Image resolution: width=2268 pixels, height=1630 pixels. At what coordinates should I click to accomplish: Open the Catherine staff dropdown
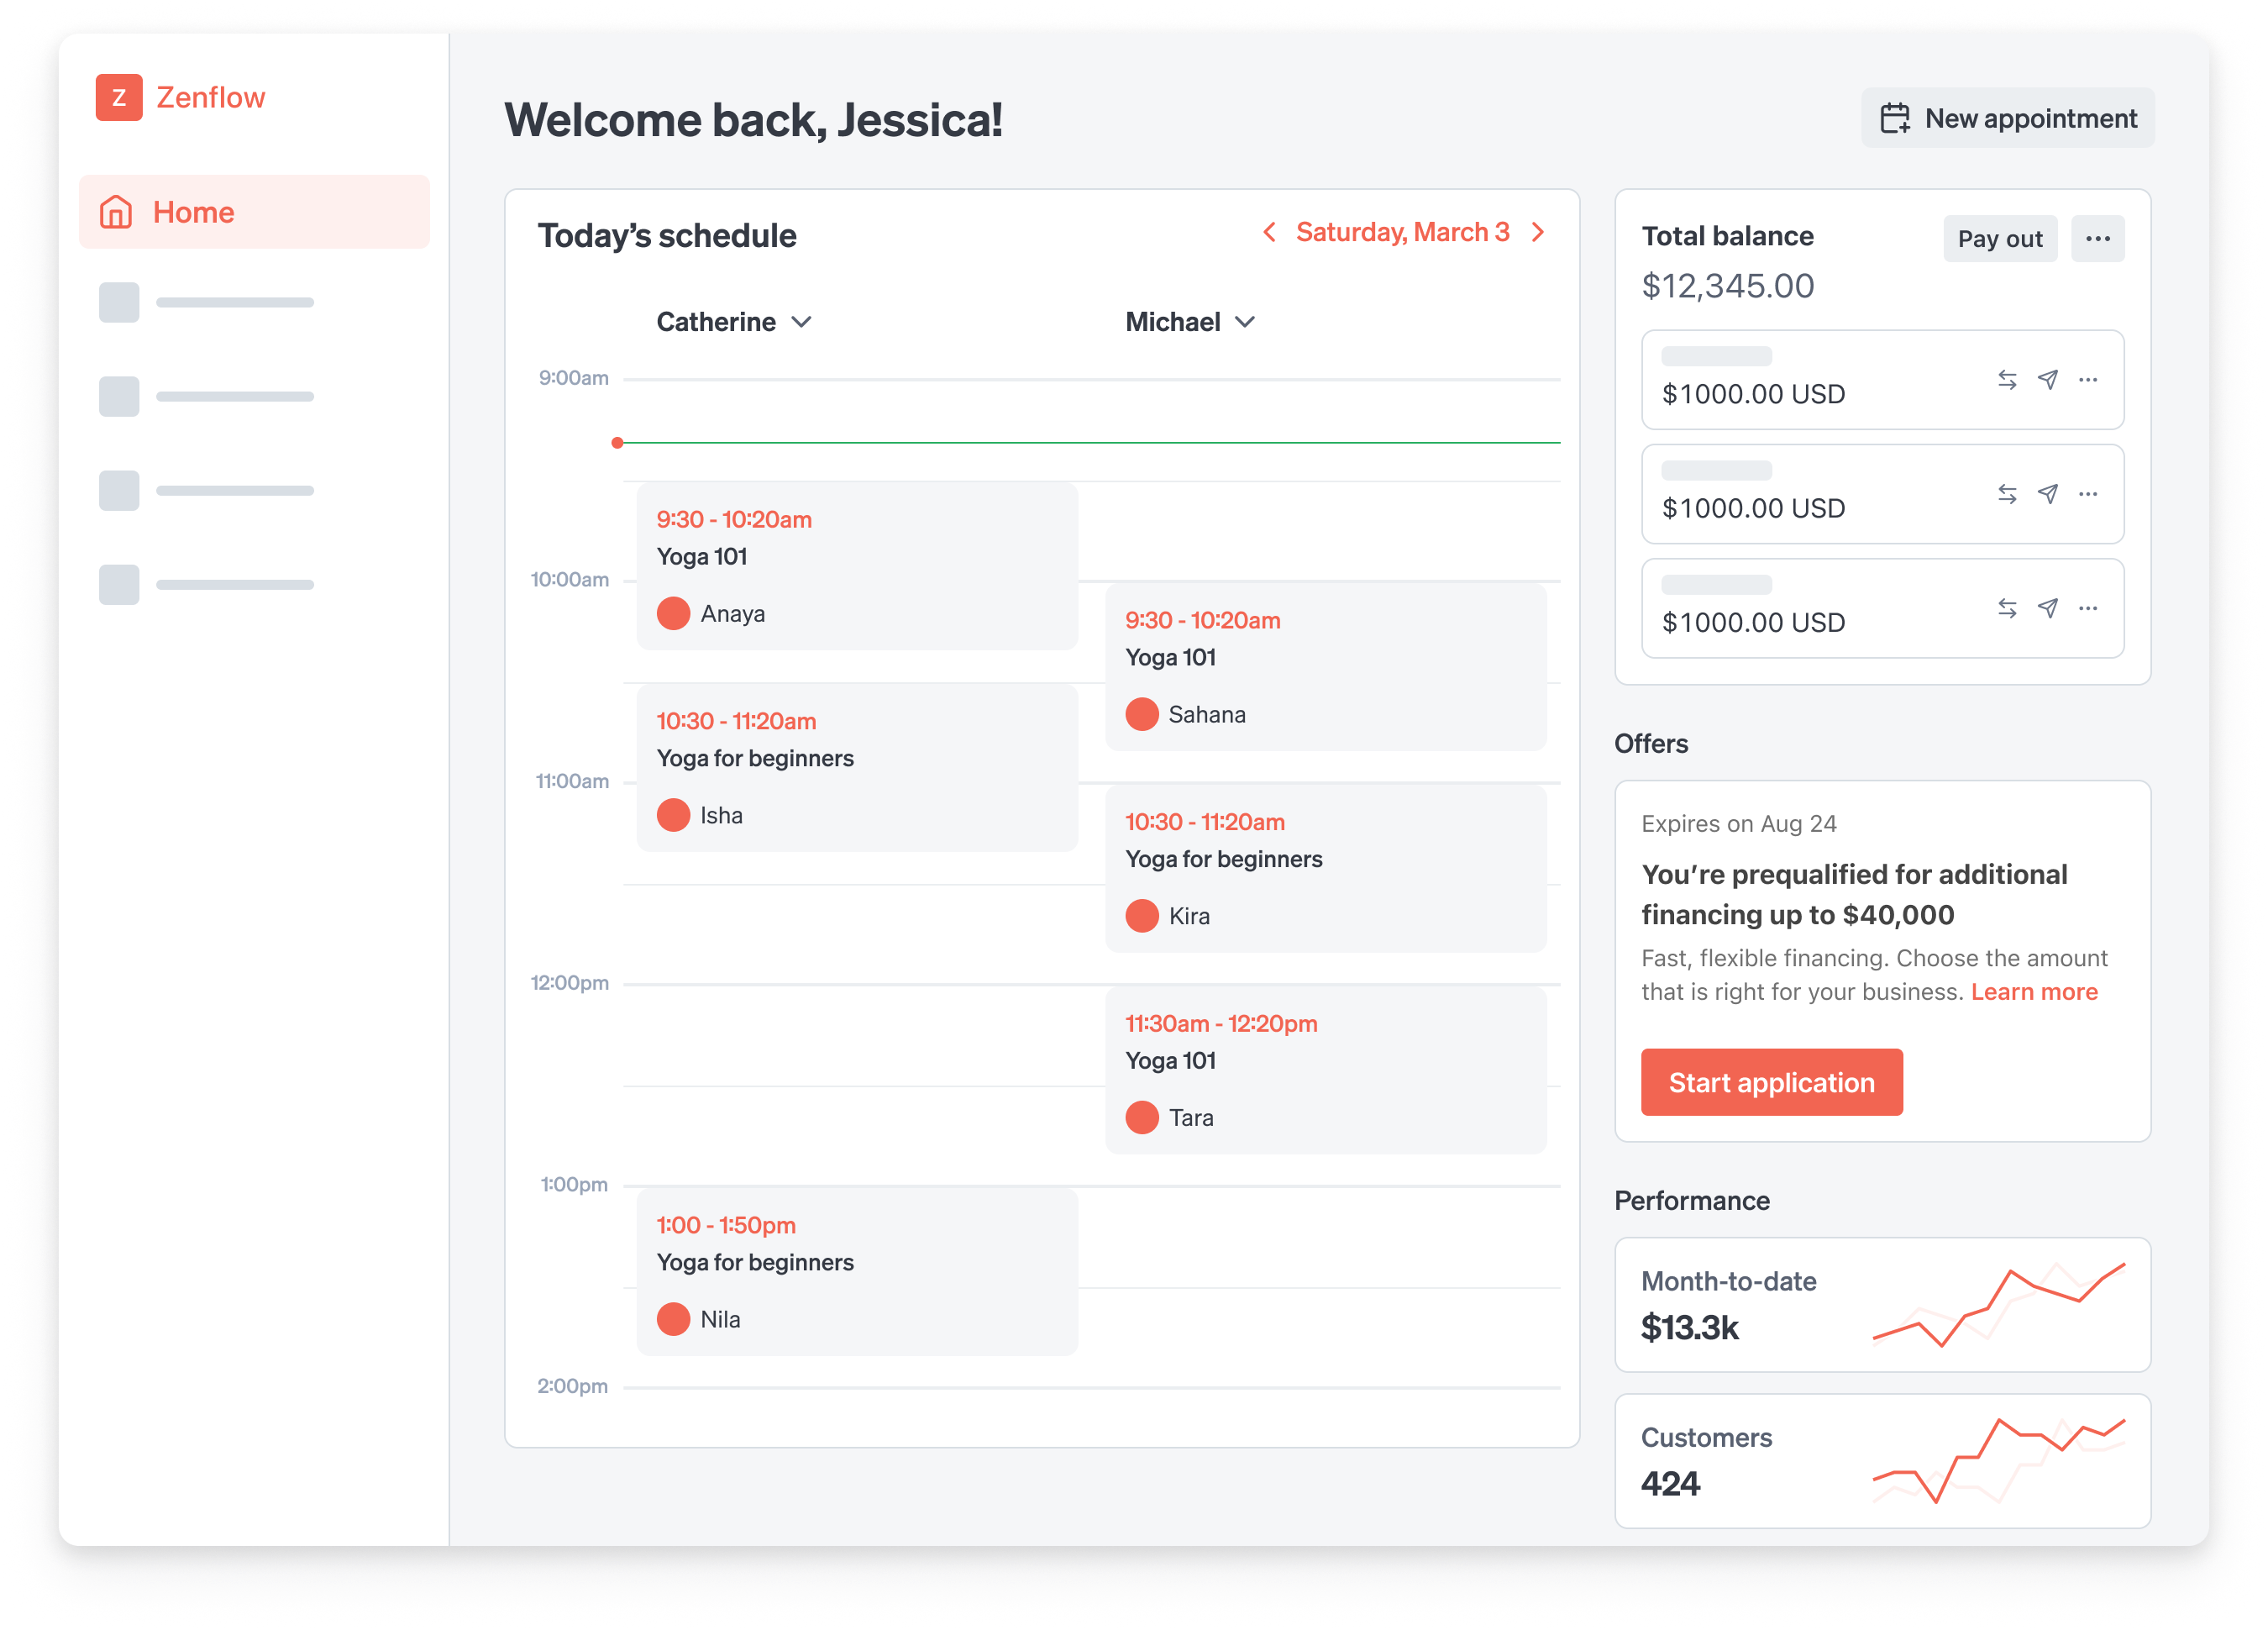click(734, 322)
